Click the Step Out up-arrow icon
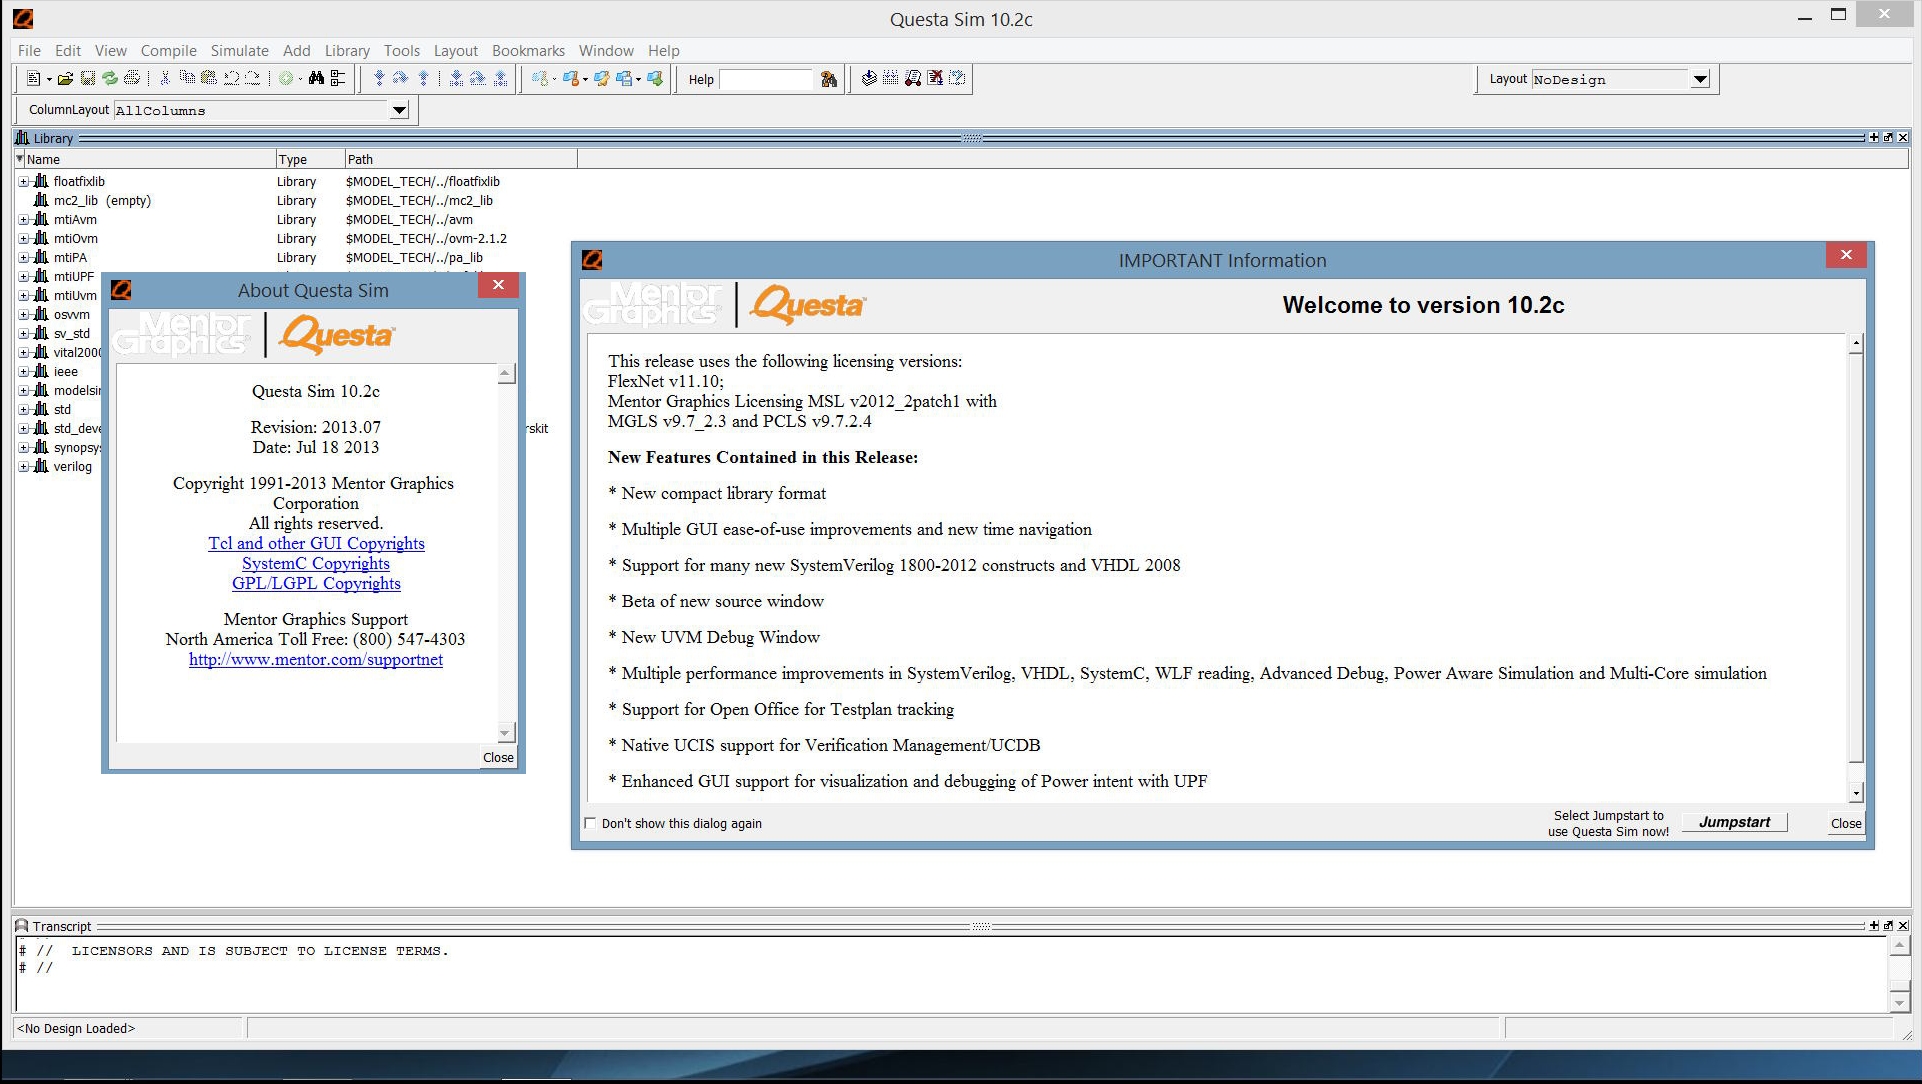The image size is (1922, 1084). tap(424, 79)
